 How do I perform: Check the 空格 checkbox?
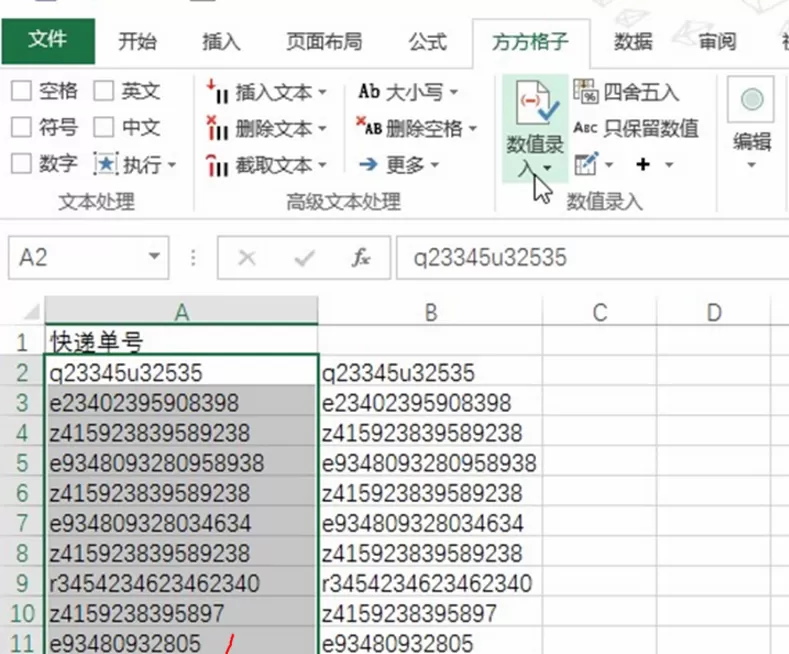coord(22,92)
